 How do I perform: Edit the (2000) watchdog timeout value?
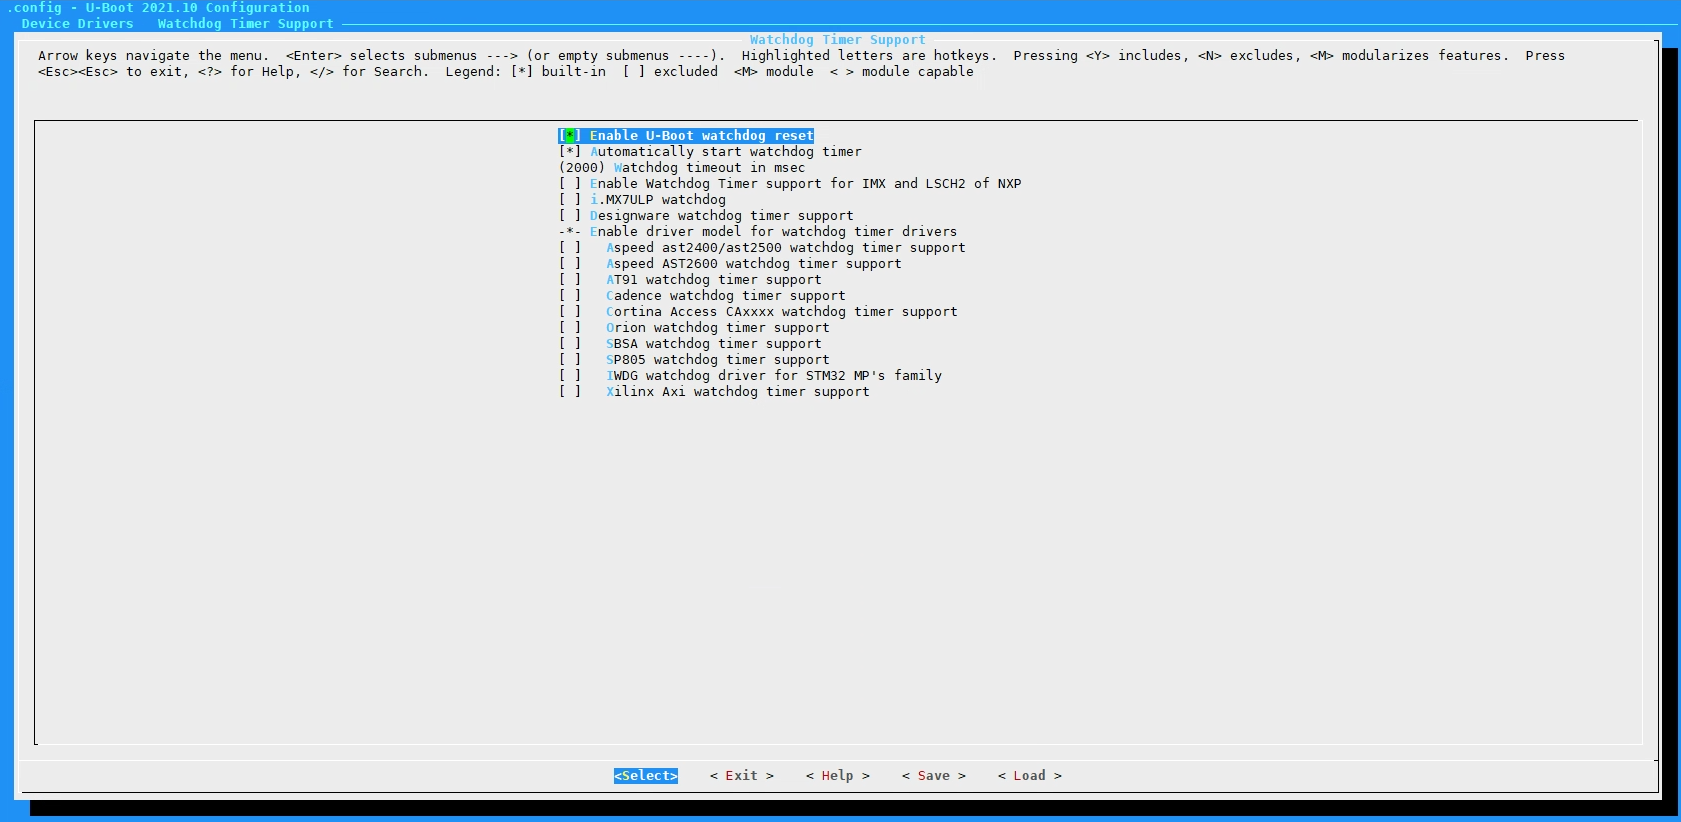582,168
